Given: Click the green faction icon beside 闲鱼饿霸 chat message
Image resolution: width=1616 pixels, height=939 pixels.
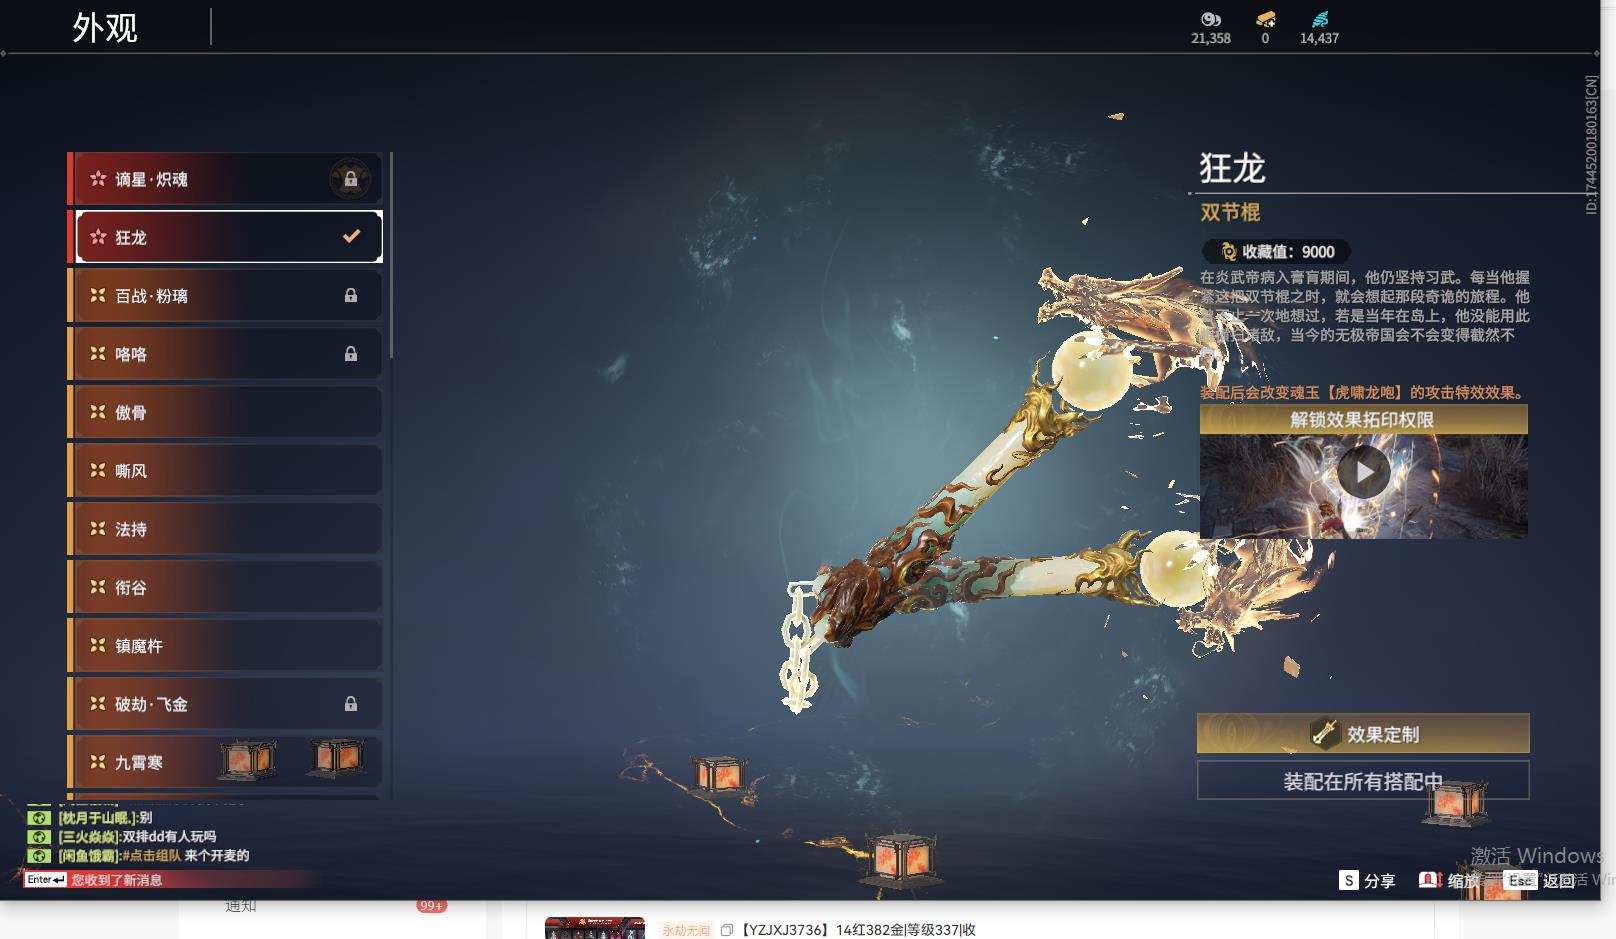Looking at the screenshot, I should (40, 856).
